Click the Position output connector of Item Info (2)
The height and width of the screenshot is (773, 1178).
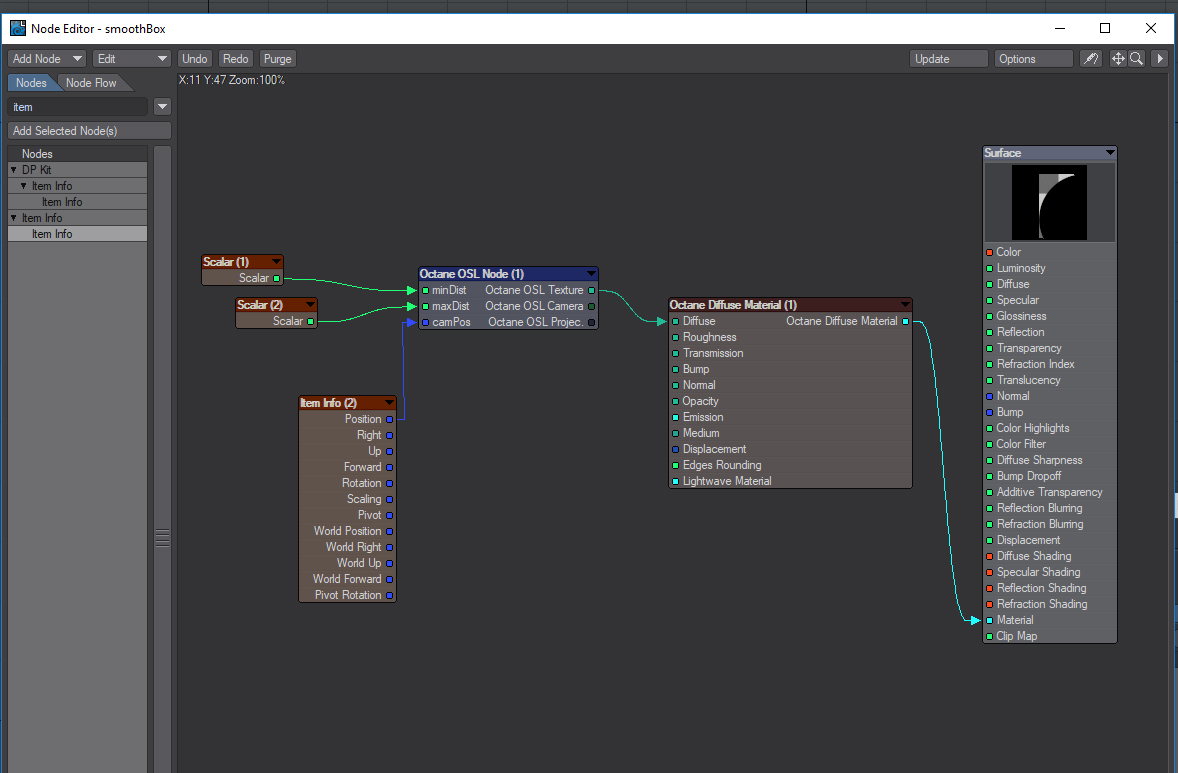tap(389, 419)
